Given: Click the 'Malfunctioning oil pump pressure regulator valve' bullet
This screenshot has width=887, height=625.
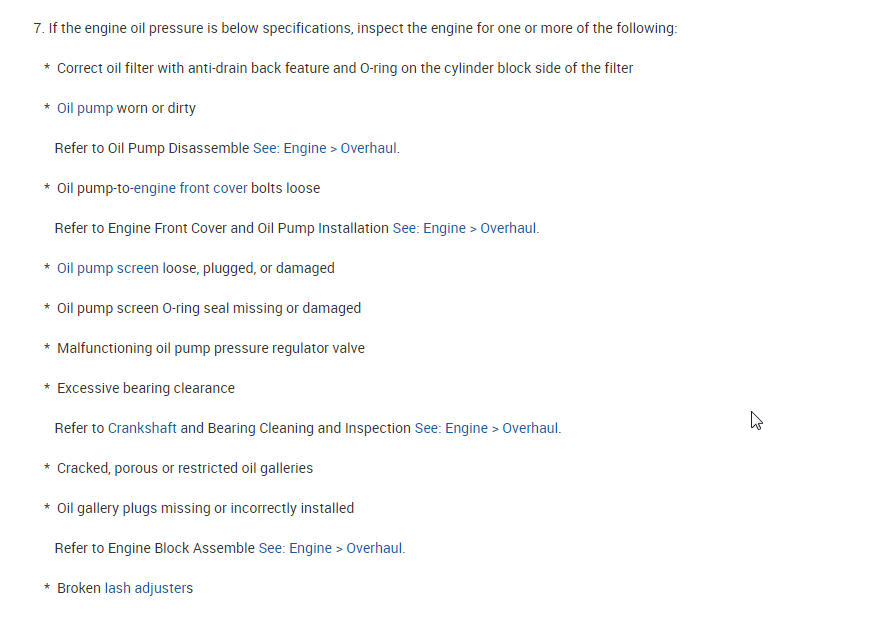Looking at the screenshot, I should [211, 348].
